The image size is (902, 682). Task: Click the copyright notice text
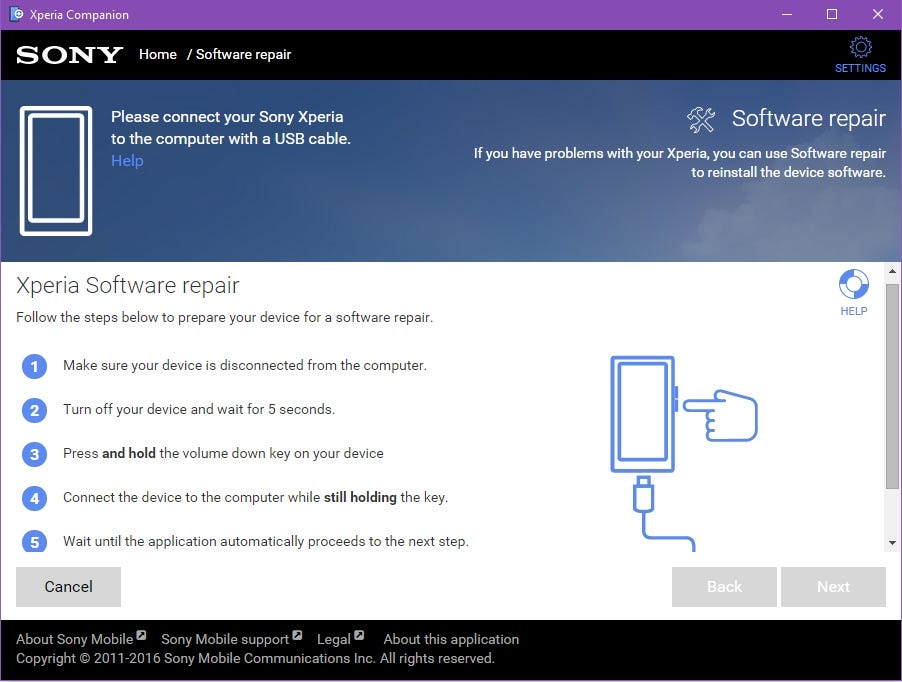(255, 658)
